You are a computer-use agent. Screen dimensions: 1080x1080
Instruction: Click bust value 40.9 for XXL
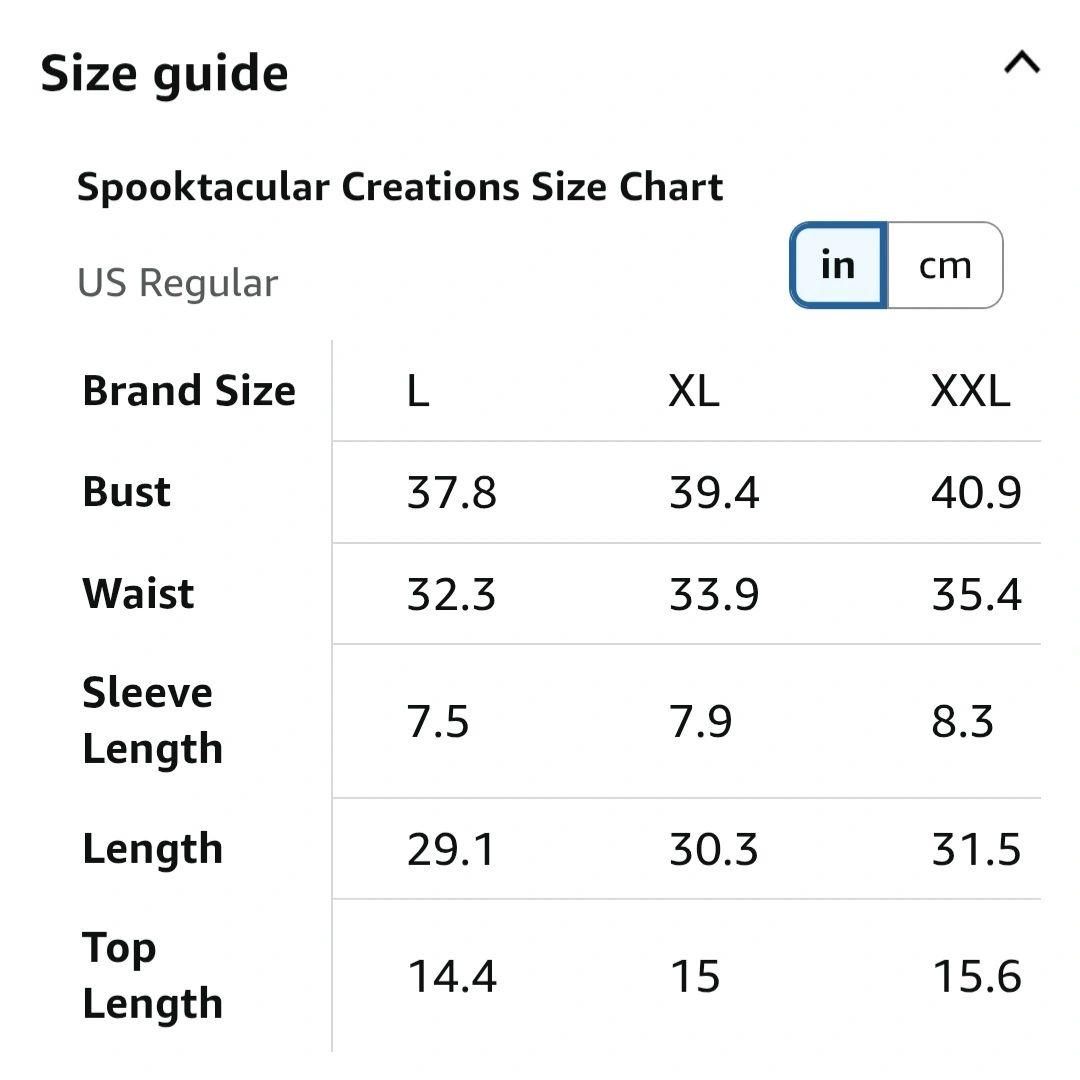pos(976,493)
